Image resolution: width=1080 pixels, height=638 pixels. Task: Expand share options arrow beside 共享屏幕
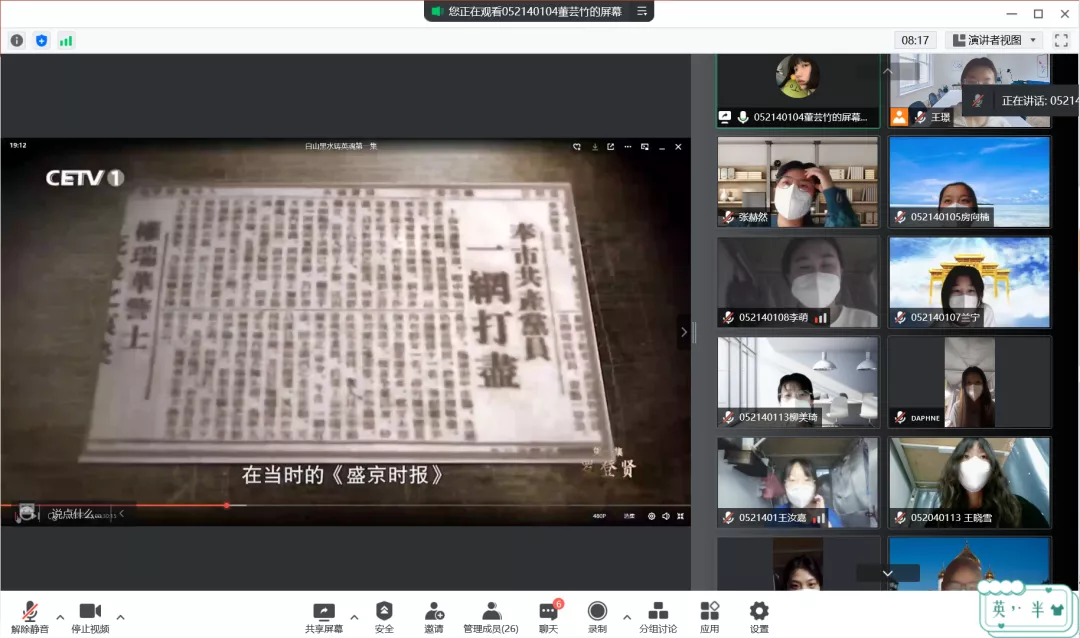[354, 617]
